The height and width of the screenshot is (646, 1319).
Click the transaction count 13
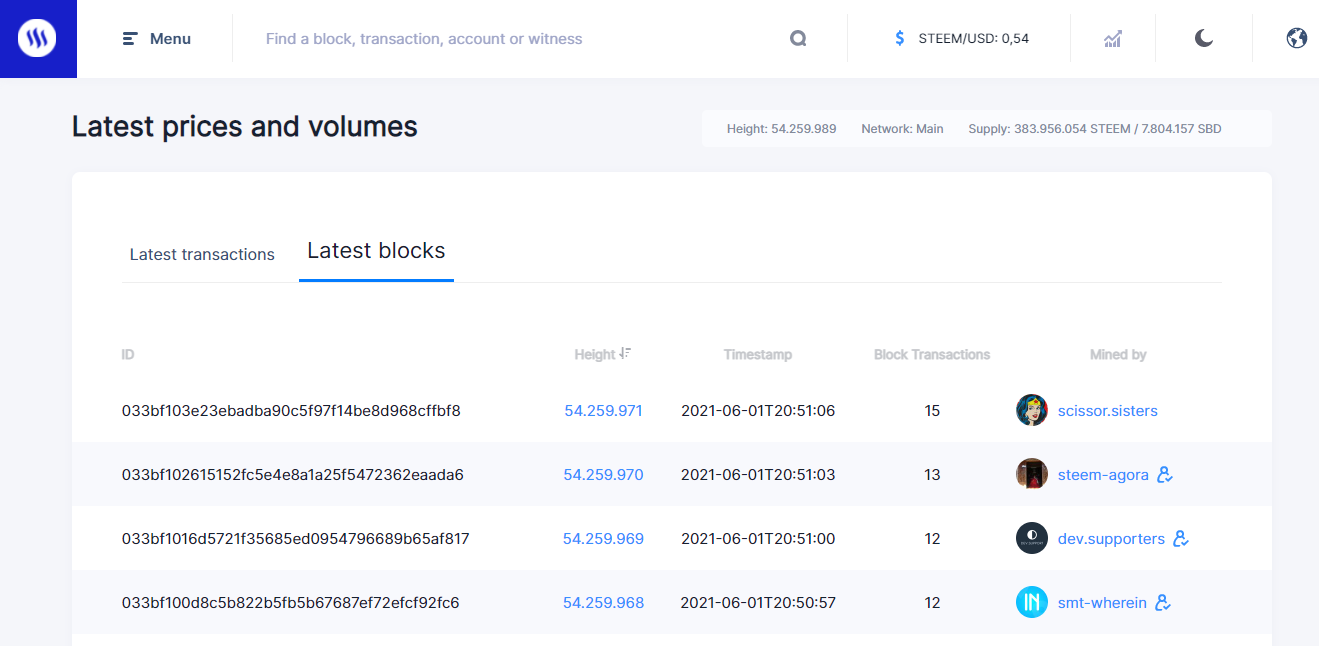tap(932, 475)
